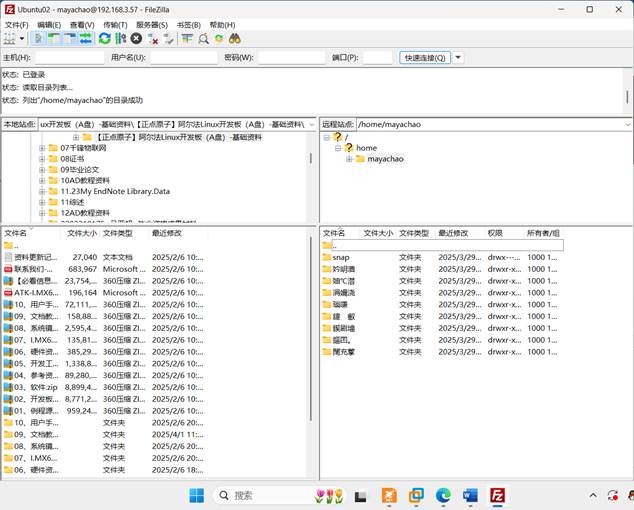Disconnect from the current server
634x510 pixels.
tap(153, 39)
